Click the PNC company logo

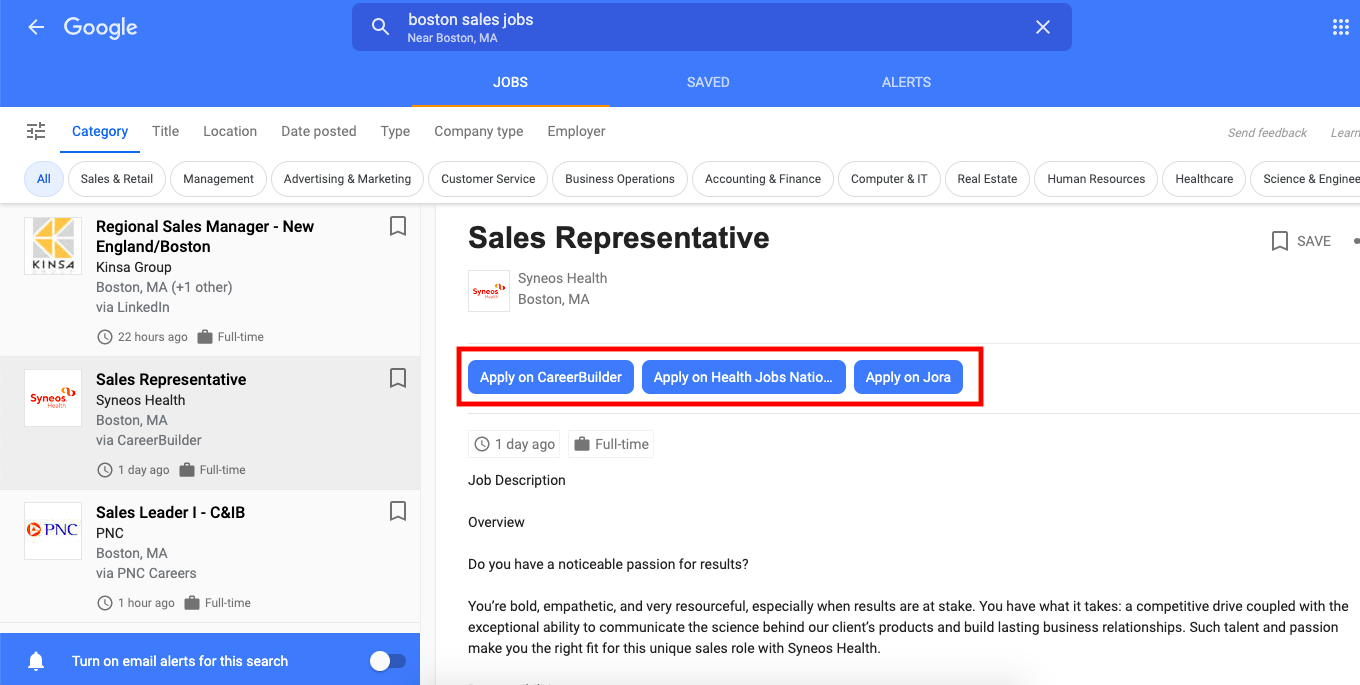[x=53, y=531]
